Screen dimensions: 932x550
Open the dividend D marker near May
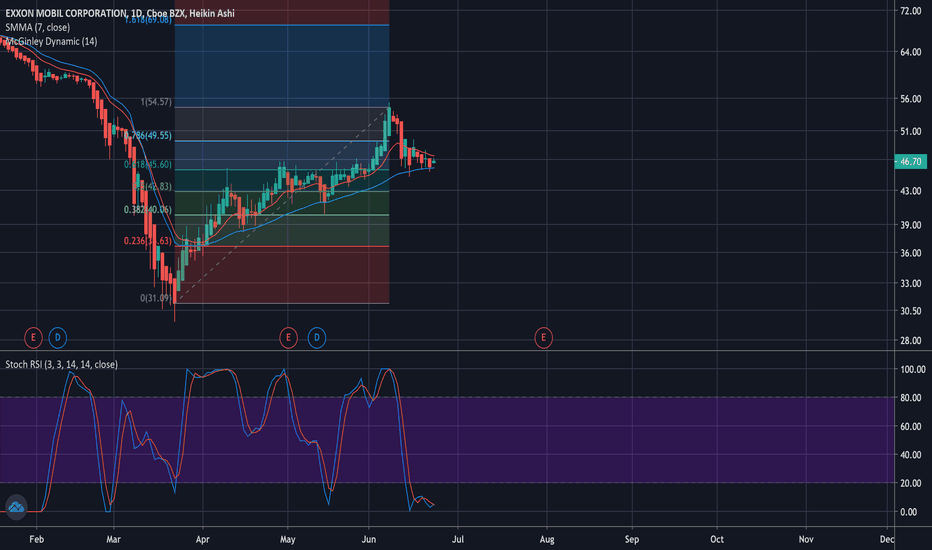[317, 338]
